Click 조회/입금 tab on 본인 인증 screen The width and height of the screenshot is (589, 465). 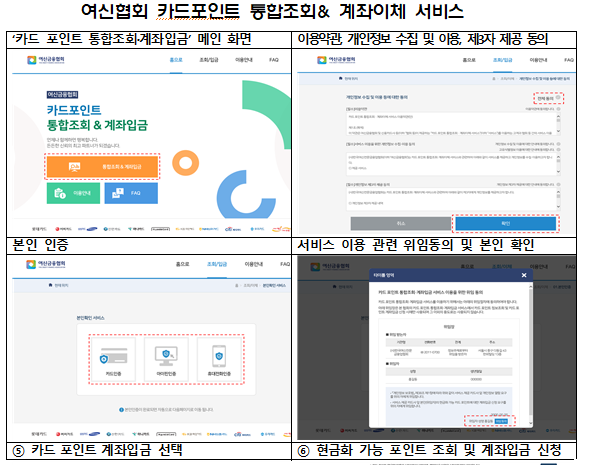pos(217,264)
